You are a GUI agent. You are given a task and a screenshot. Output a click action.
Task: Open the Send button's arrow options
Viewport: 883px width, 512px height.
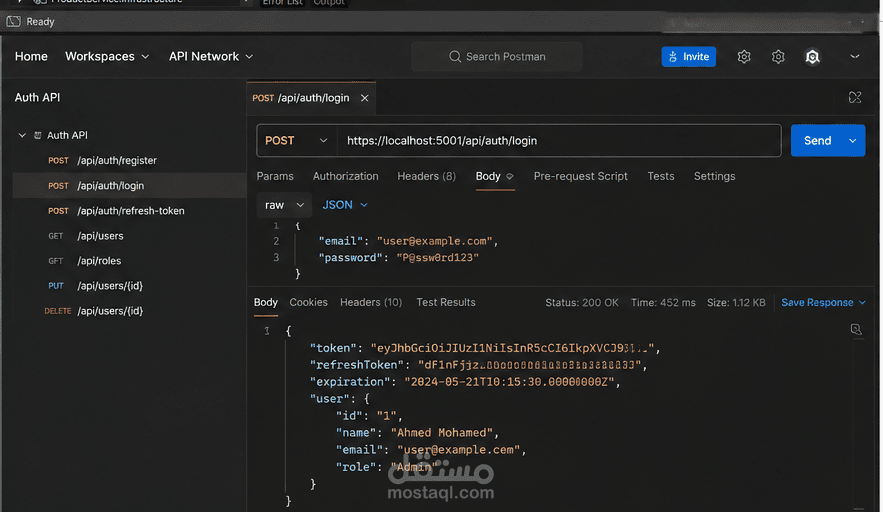(x=853, y=140)
